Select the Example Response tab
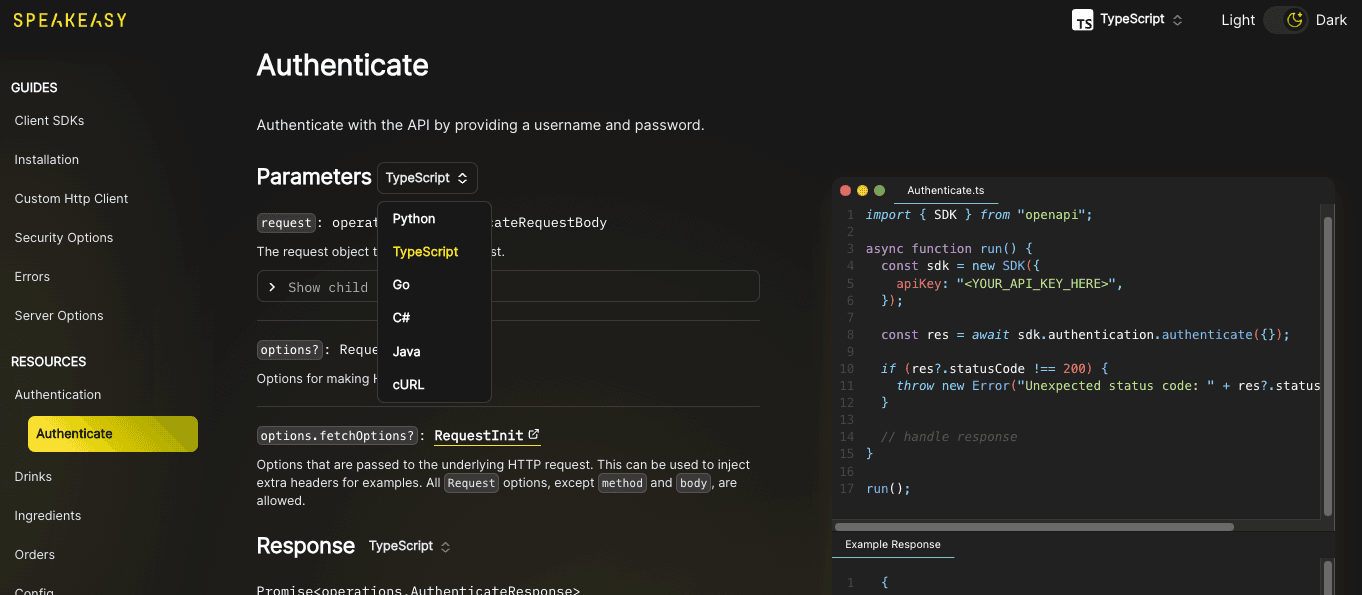This screenshot has height=595, width=1362. (x=893, y=545)
